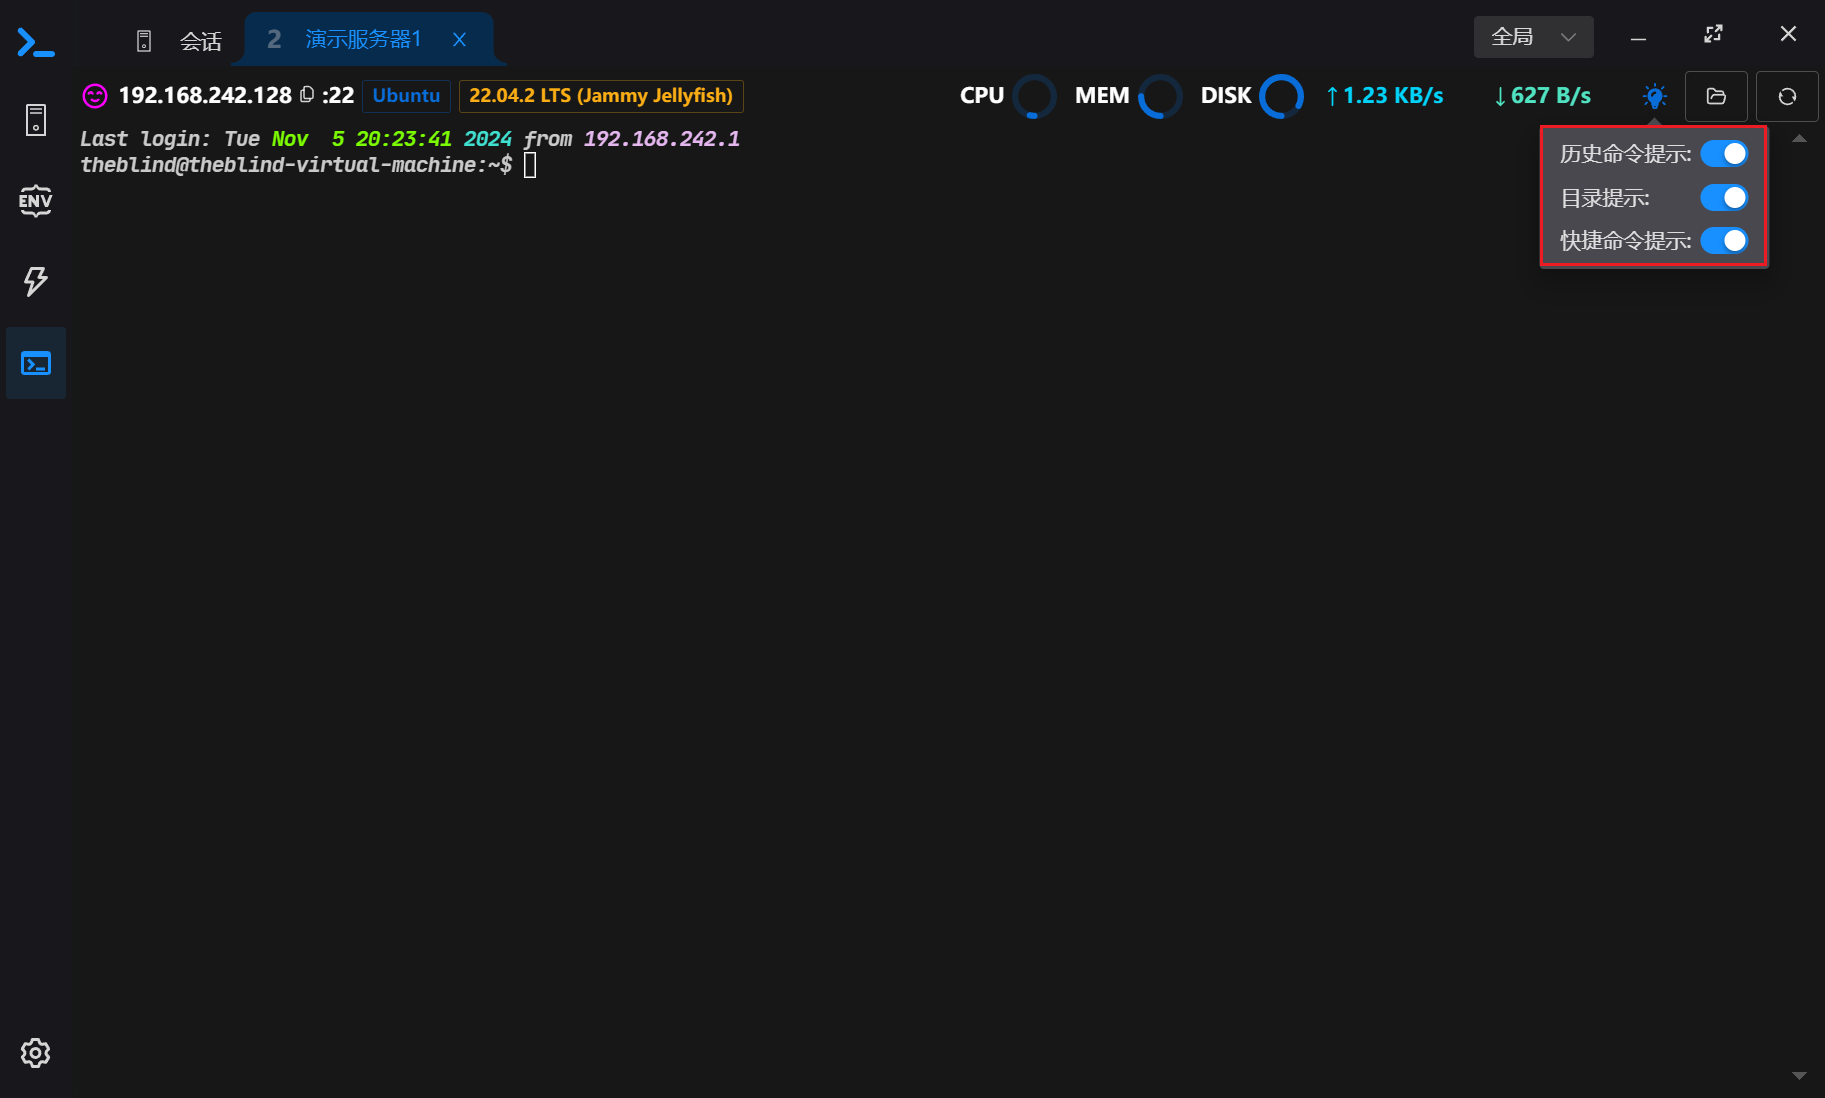Toggle 历史命令提示 switch
This screenshot has height=1098, width=1825.
point(1724,153)
